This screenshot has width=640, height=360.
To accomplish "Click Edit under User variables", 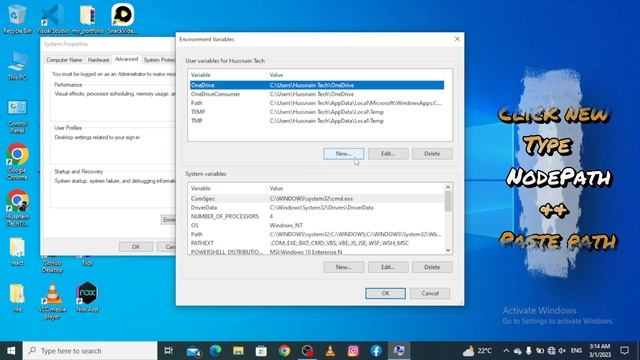I will 388,154.
